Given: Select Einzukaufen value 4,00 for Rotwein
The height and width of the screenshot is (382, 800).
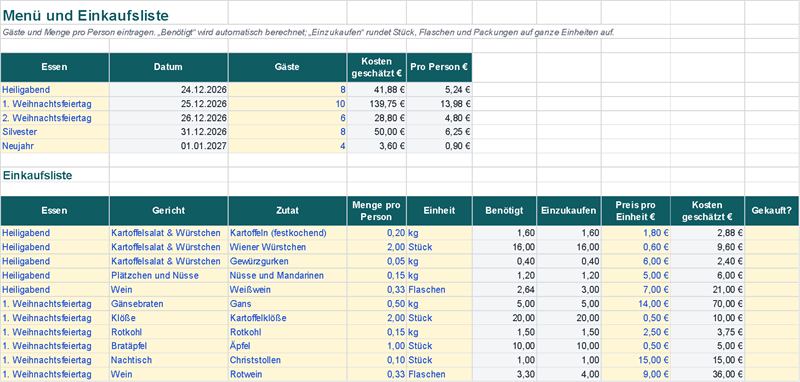Looking at the screenshot, I should (569, 374).
